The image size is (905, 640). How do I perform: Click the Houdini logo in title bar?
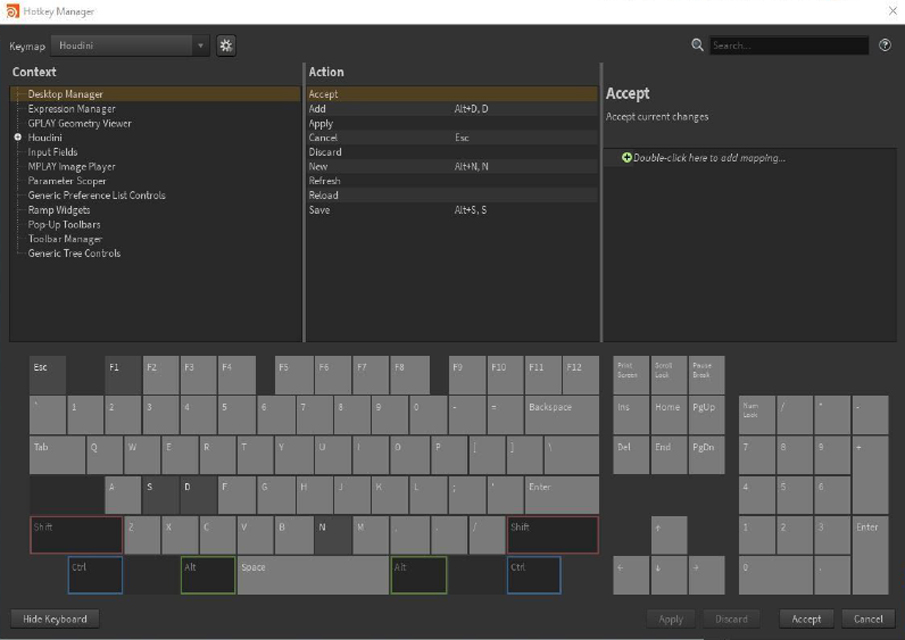[12, 11]
